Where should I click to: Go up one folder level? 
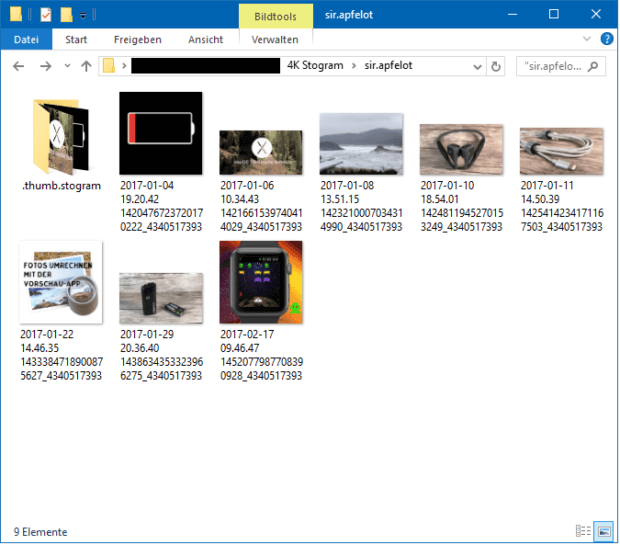[86, 66]
